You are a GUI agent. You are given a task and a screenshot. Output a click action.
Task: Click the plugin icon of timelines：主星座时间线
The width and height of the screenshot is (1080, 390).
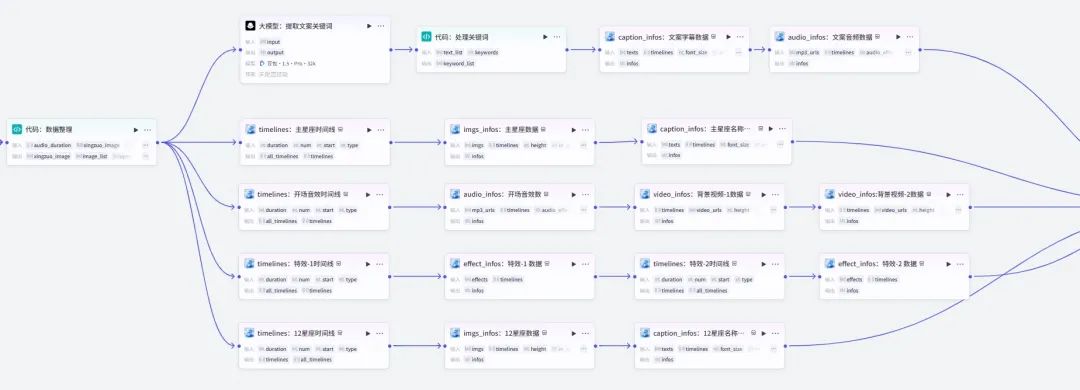coord(250,130)
